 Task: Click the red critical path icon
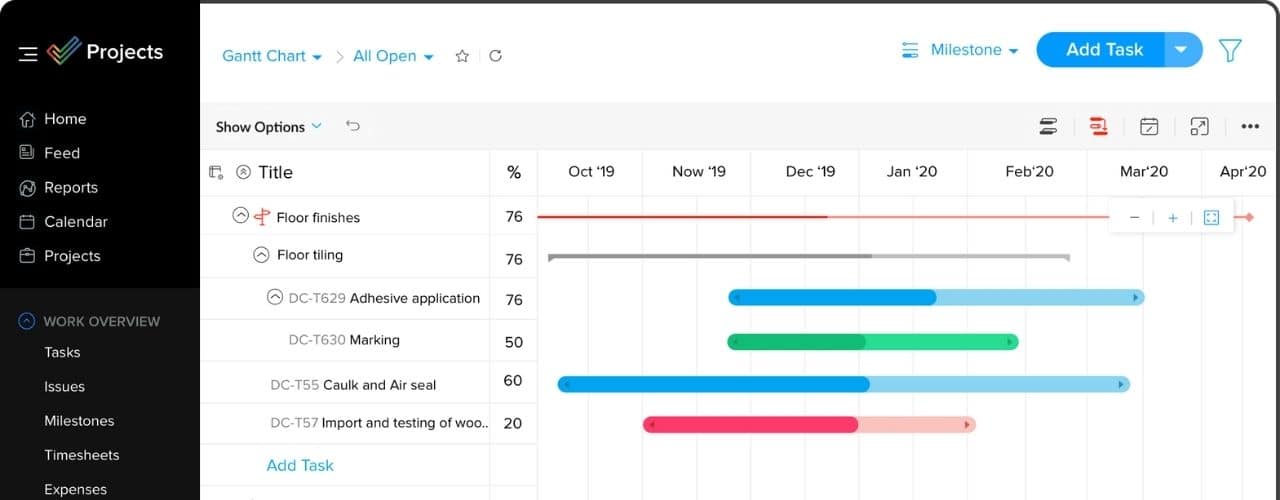(1098, 126)
